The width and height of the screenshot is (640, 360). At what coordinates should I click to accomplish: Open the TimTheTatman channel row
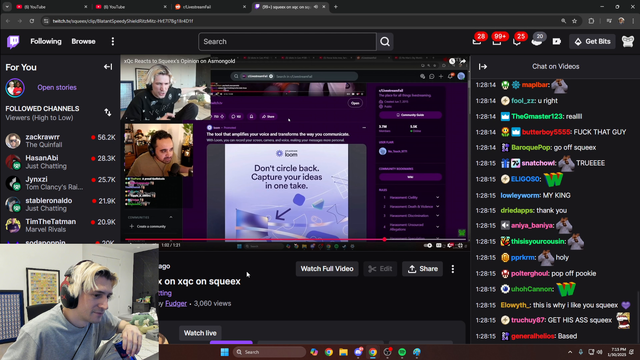click(x=60, y=225)
